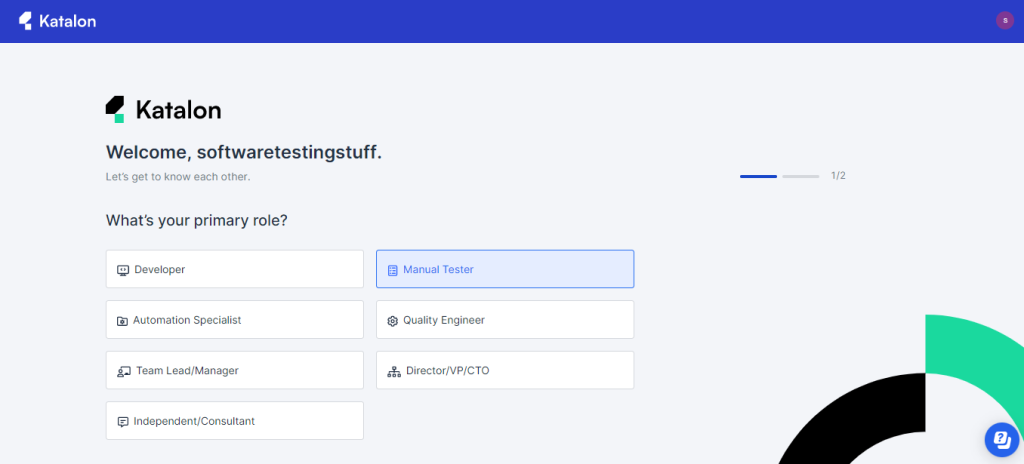Select Developer as primary role
The width and height of the screenshot is (1024, 464).
pos(234,269)
